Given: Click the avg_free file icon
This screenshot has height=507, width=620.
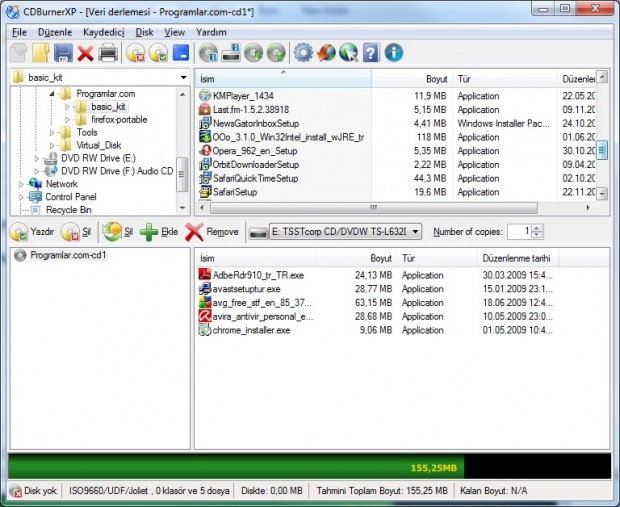Looking at the screenshot, I should [x=204, y=303].
